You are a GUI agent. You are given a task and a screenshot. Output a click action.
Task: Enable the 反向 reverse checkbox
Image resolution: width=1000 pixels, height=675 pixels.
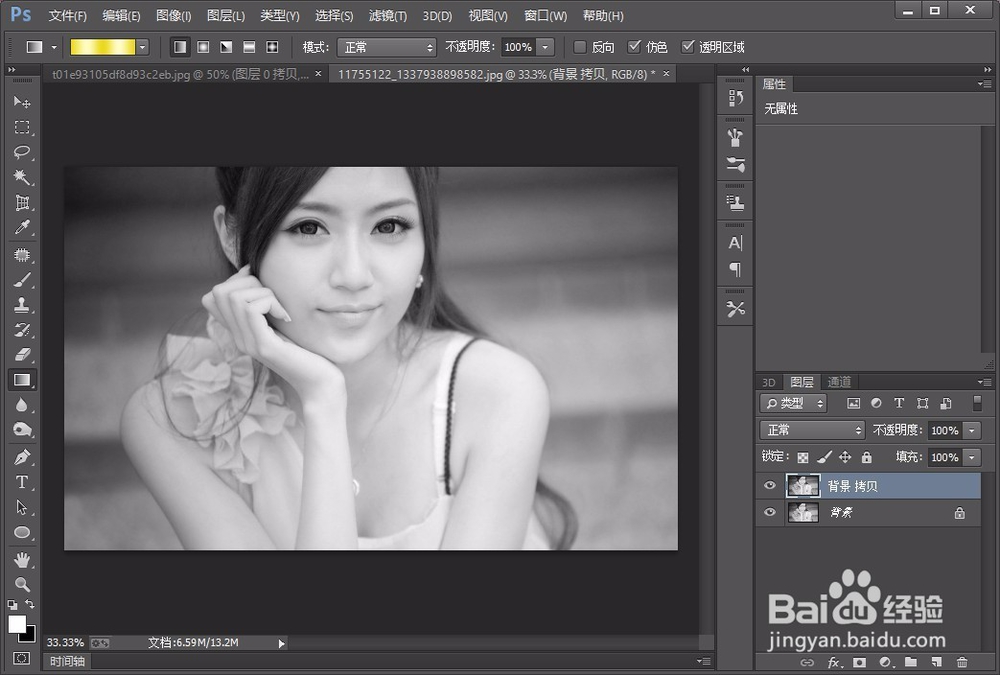(580, 47)
